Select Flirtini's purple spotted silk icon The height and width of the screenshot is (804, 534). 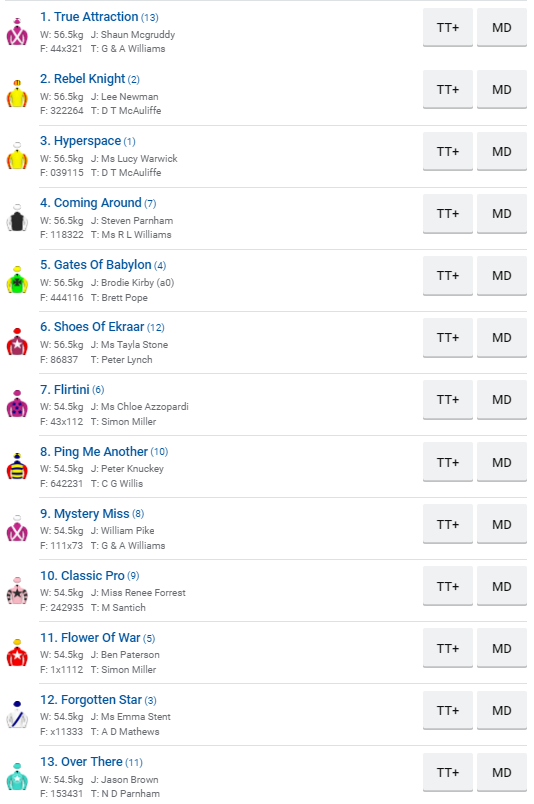click(x=17, y=405)
